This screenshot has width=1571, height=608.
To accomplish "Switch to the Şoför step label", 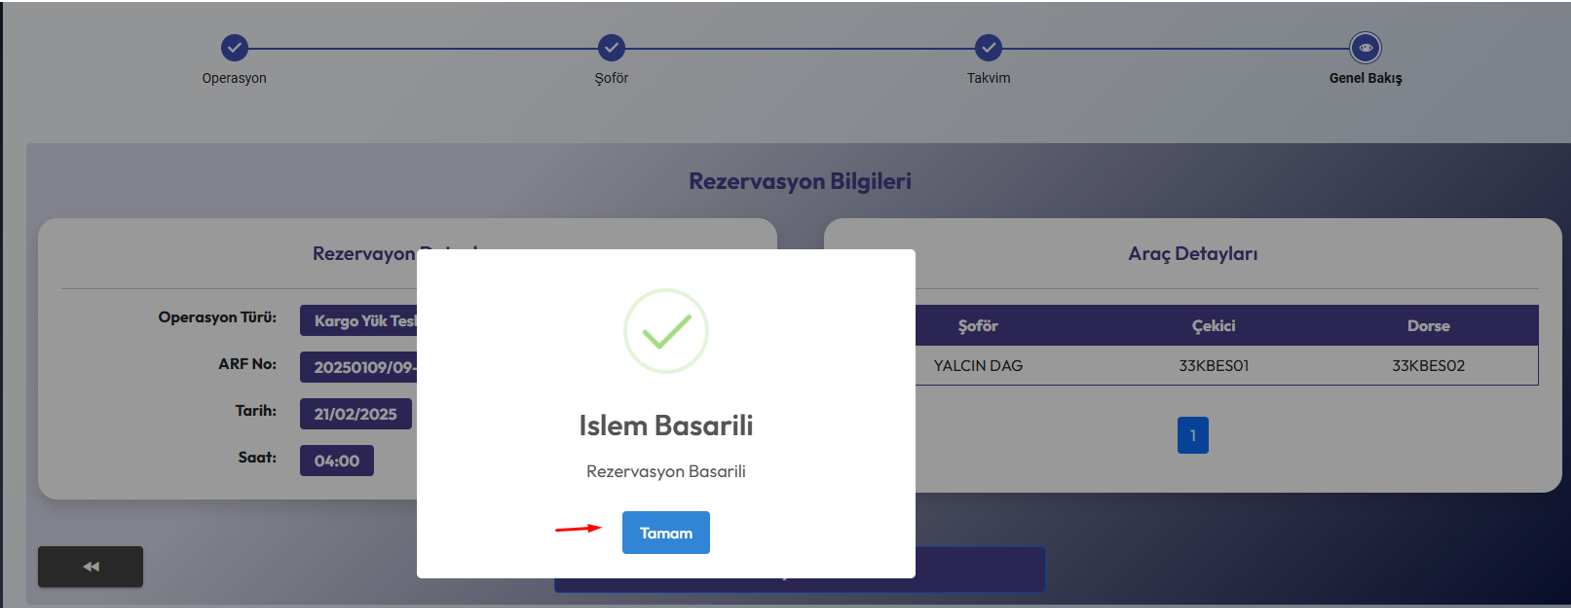I will [611, 78].
